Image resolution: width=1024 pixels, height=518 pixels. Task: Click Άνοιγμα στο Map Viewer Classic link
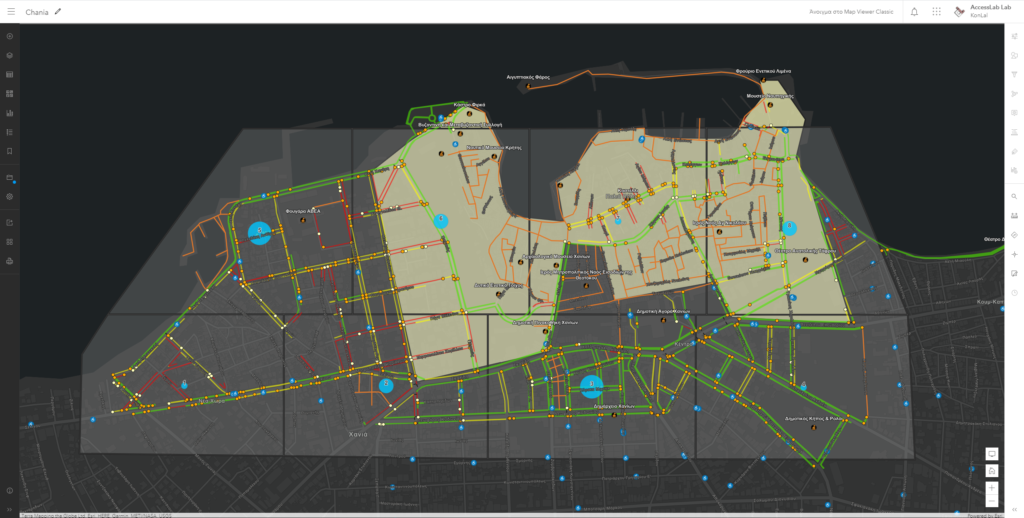(851, 12)
